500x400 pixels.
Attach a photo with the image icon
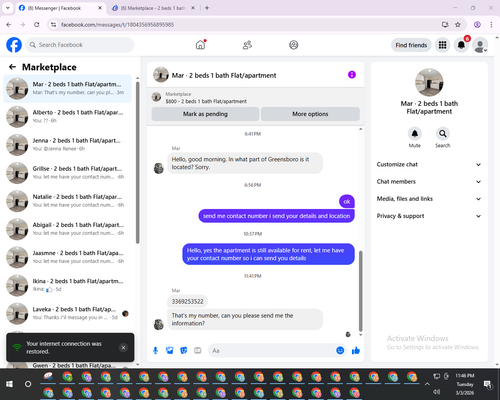pos(170,350)
